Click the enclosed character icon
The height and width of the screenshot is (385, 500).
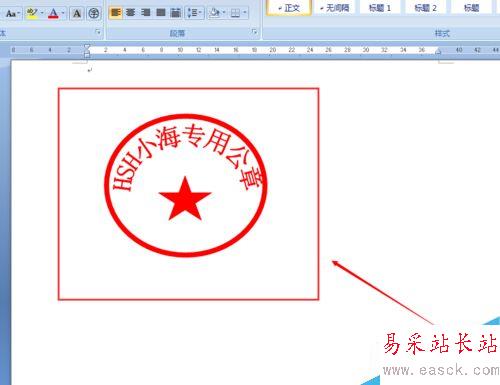pos(94,13)
